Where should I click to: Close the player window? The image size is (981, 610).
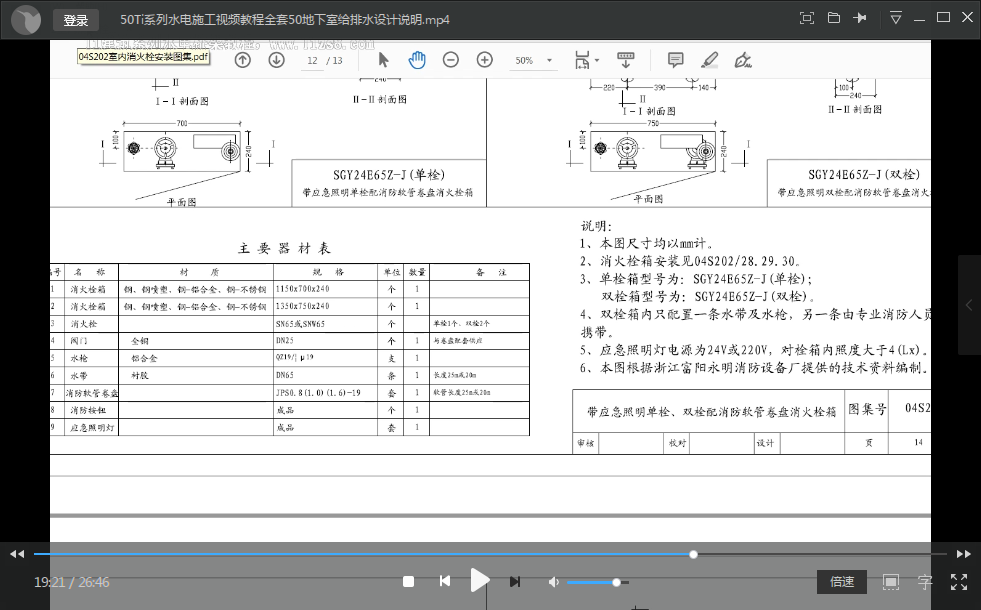[x=967, y=18]
